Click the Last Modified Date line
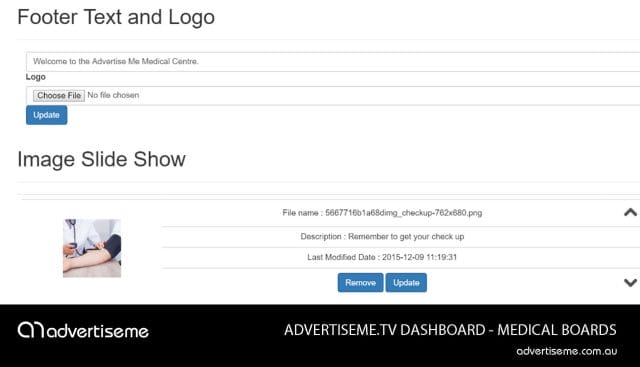The width and height of the screenshot is (640, 367). (382, 257)
